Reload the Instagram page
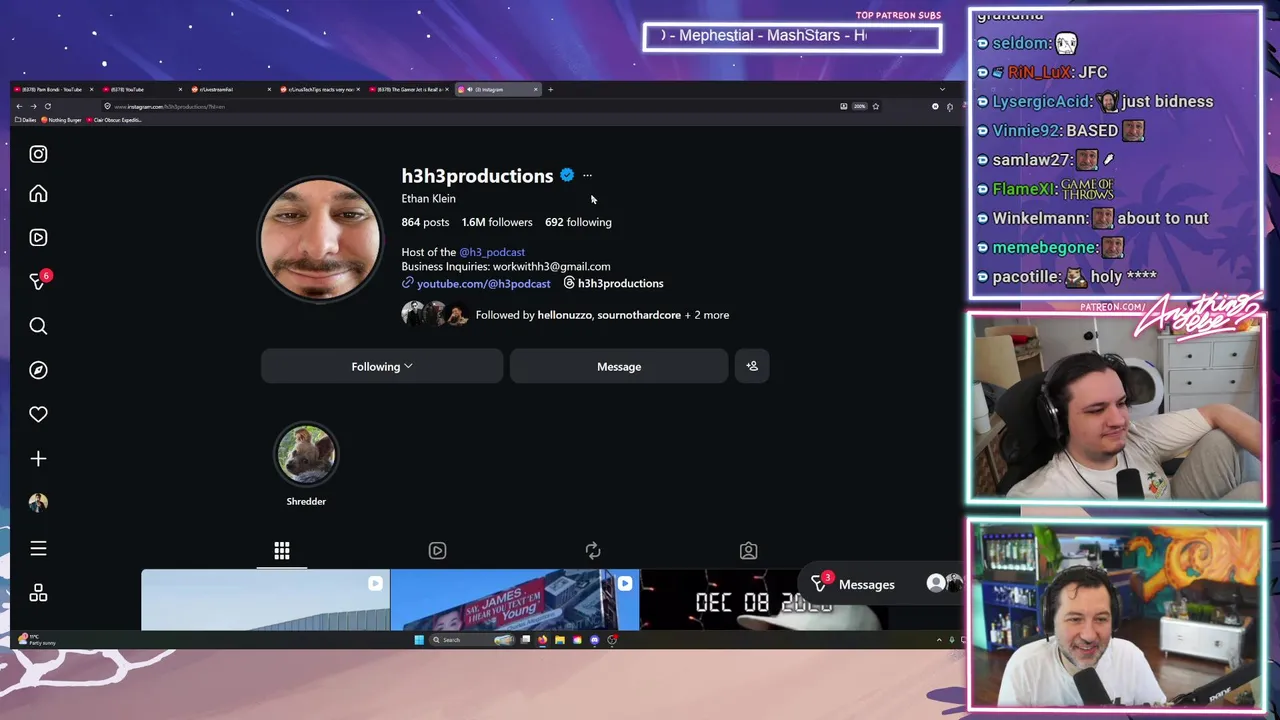Viewport: 1280px width, 720px height. point(48,106)
